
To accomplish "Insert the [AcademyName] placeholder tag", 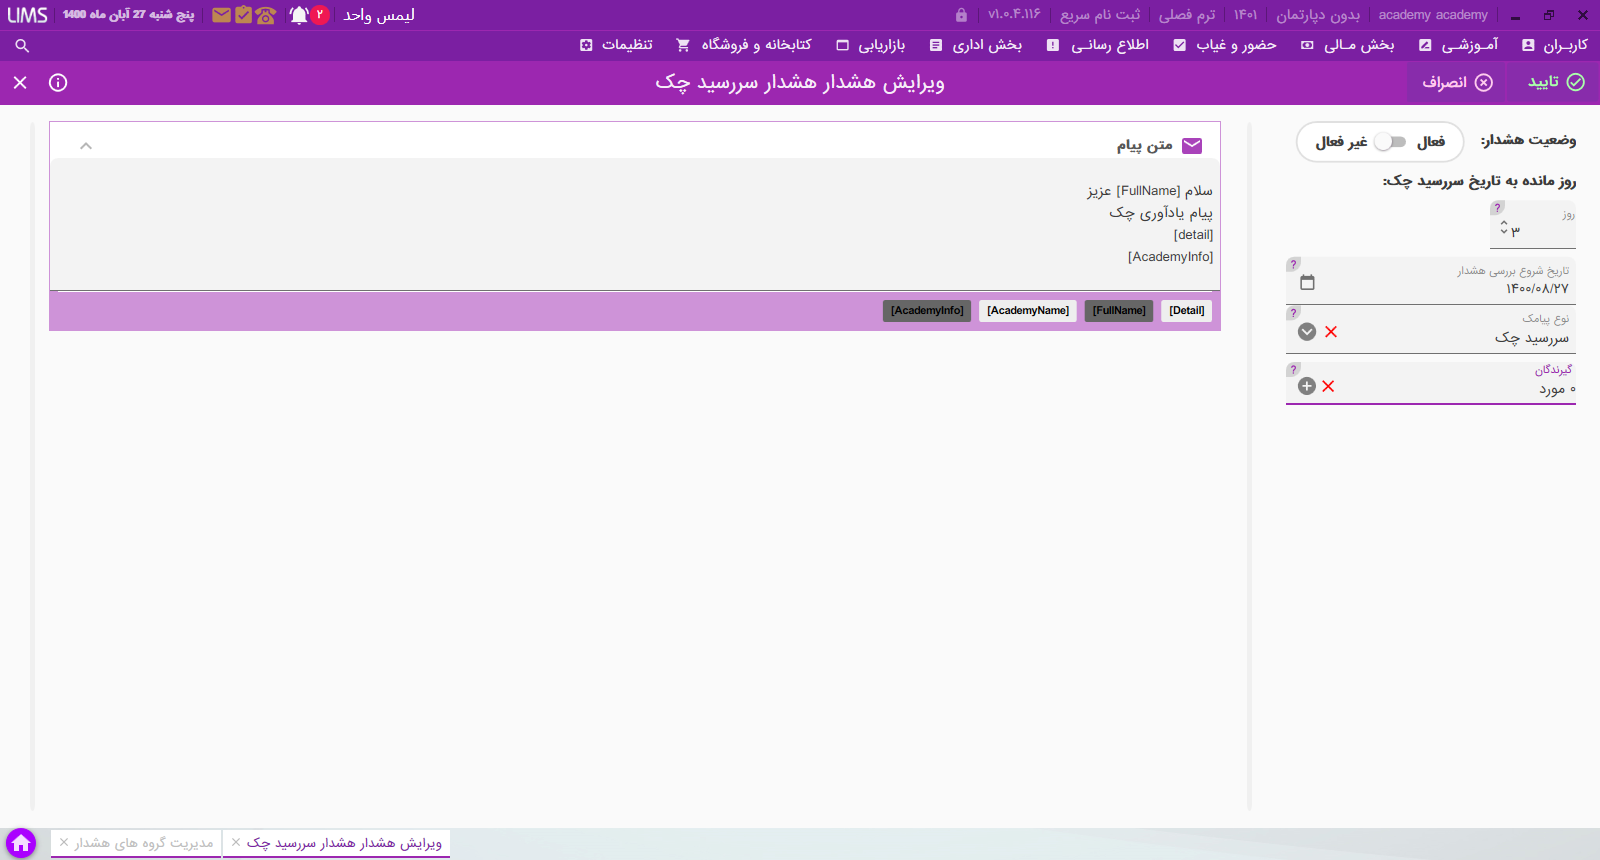I will [x=1028, y=311].
